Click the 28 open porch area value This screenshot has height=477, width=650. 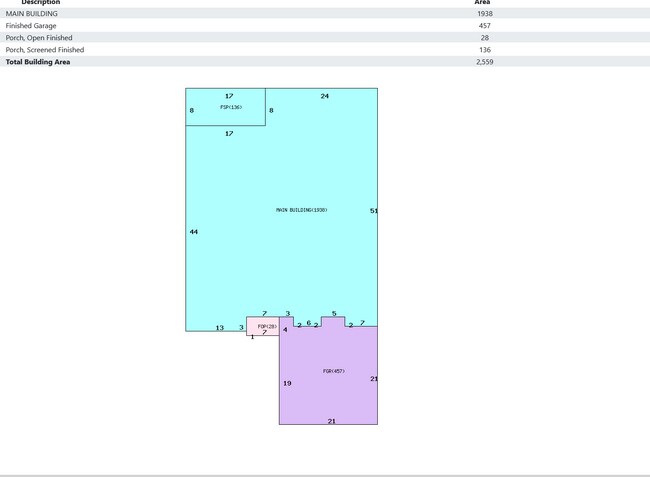(x=485, y=38)
